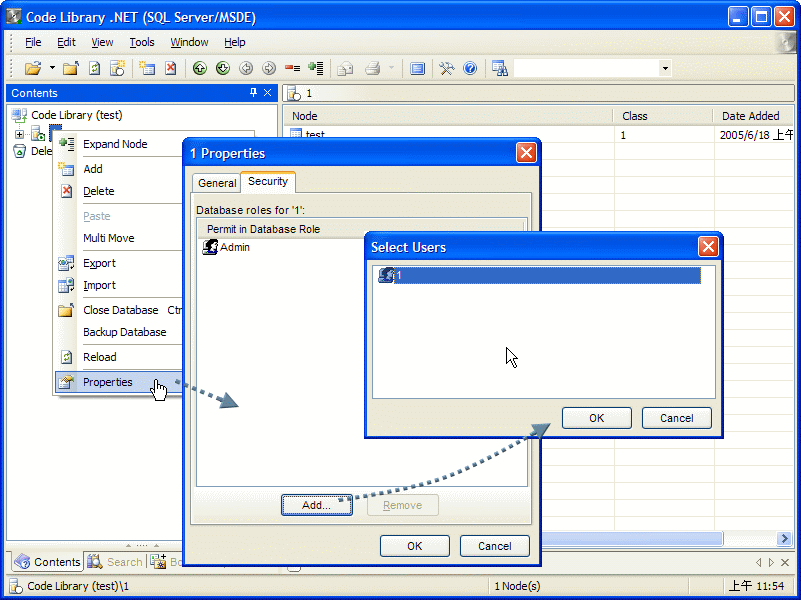Click the red minus Collapse Node toolbar icon
This screenshot has width=801, height=600.
pyautogui.click(x=292, y=68)
